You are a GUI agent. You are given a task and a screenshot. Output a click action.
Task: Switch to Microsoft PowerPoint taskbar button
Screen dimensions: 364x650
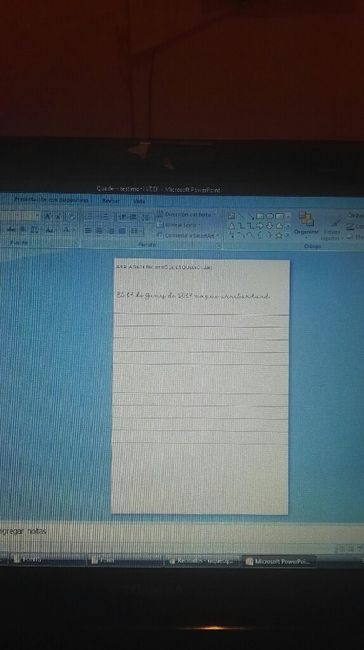[x=280, y=562]
